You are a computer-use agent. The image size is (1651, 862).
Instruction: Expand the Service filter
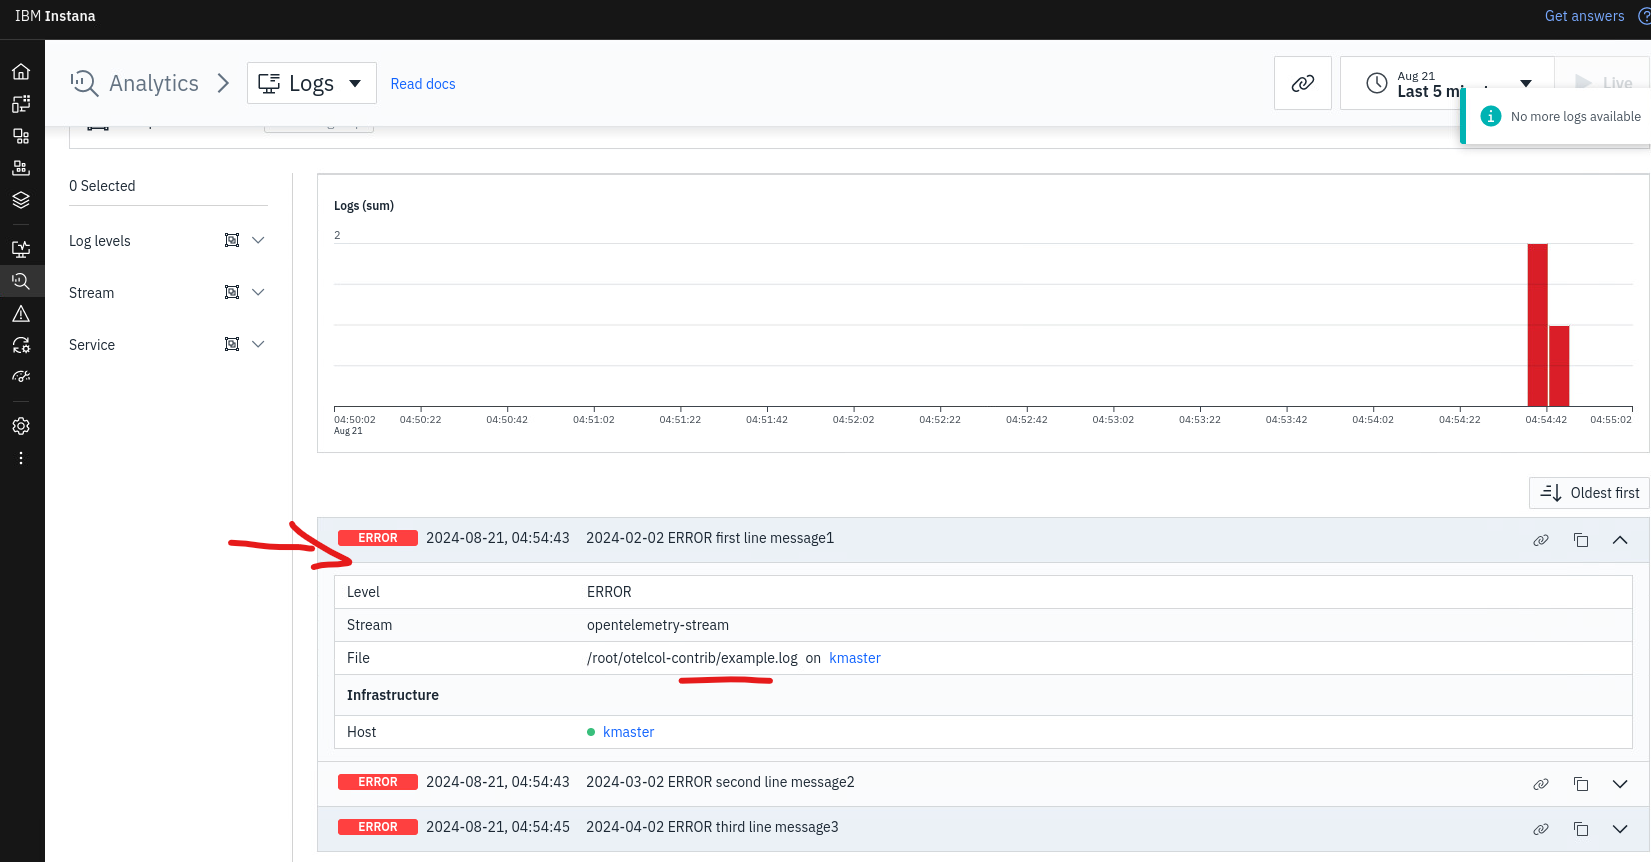tap(258, 344)
